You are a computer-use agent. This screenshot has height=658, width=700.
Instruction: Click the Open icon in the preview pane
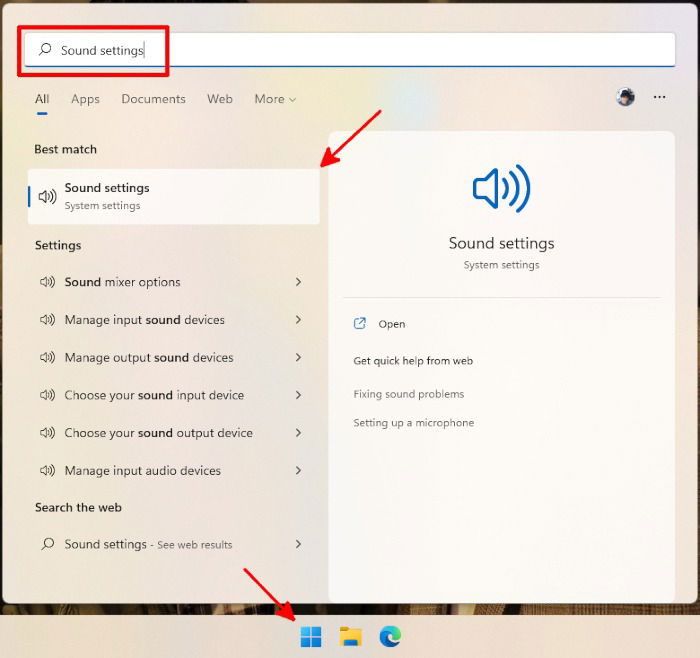pos(360,323)
